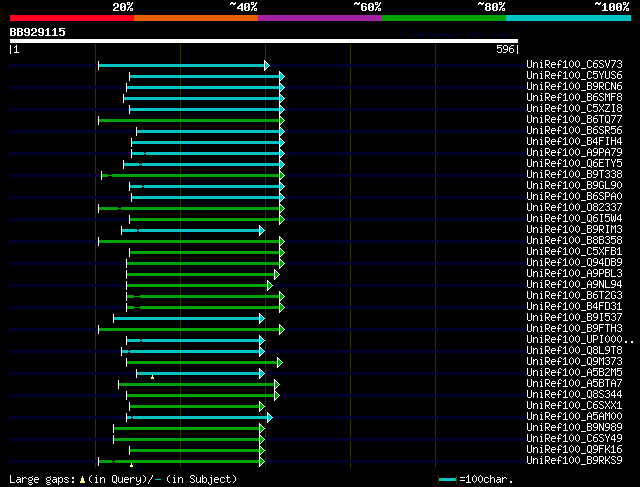
Task: Open the UniRef100_B8B358 hit
Action: tap(574, 241)
